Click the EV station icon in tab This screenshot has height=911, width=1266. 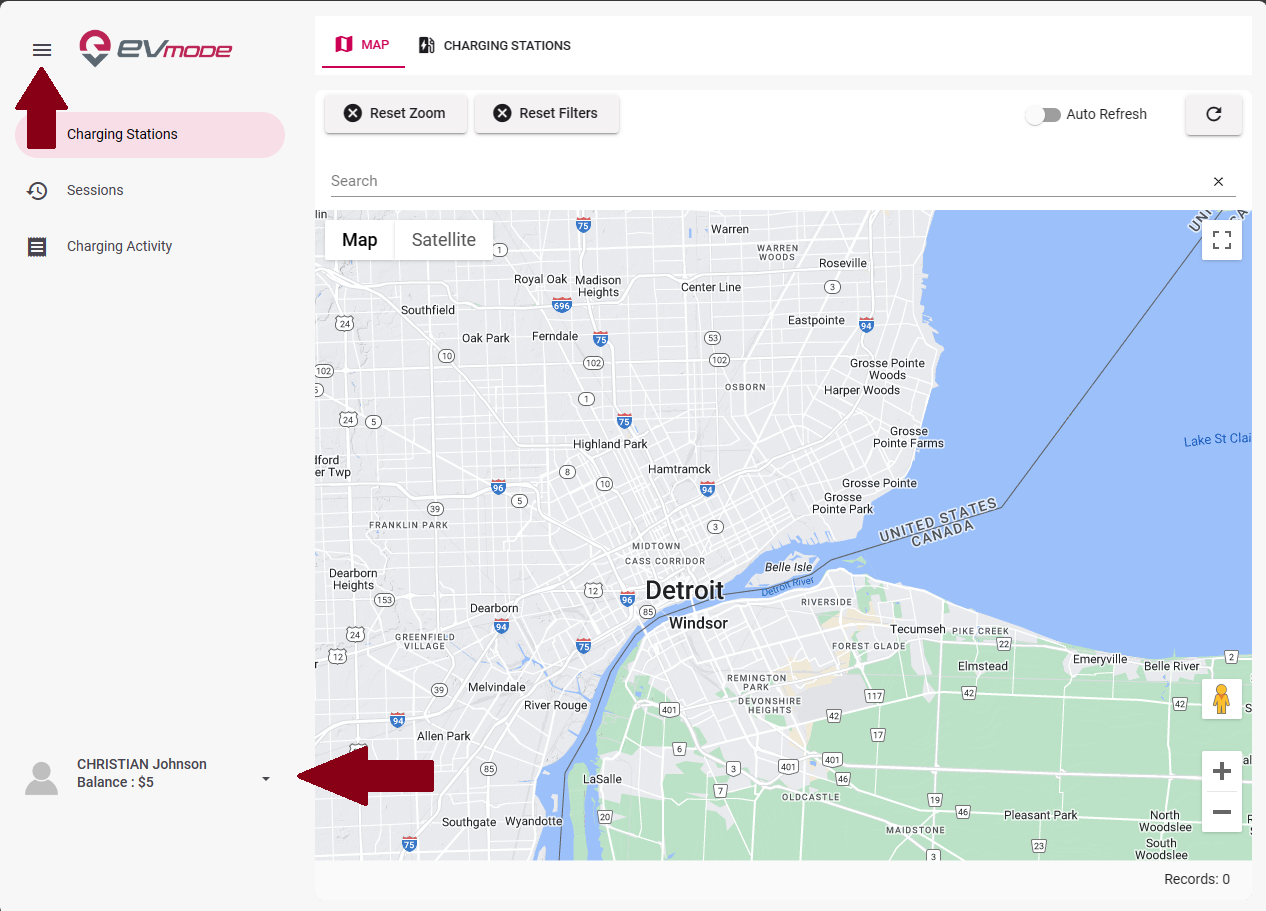[x=427, y=45]
